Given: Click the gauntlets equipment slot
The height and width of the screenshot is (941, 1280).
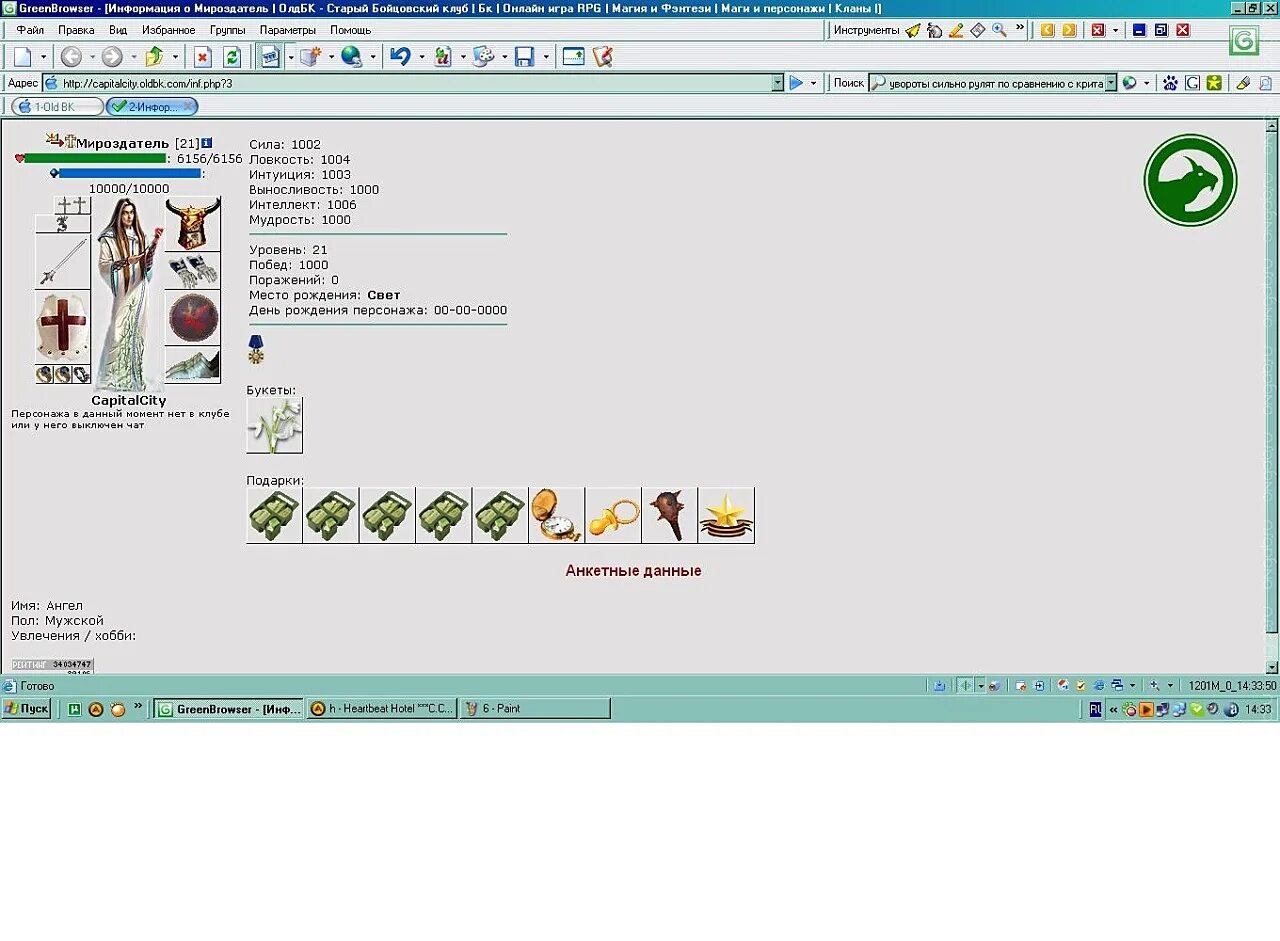Looking at the screenshot, I should (193, 270).
